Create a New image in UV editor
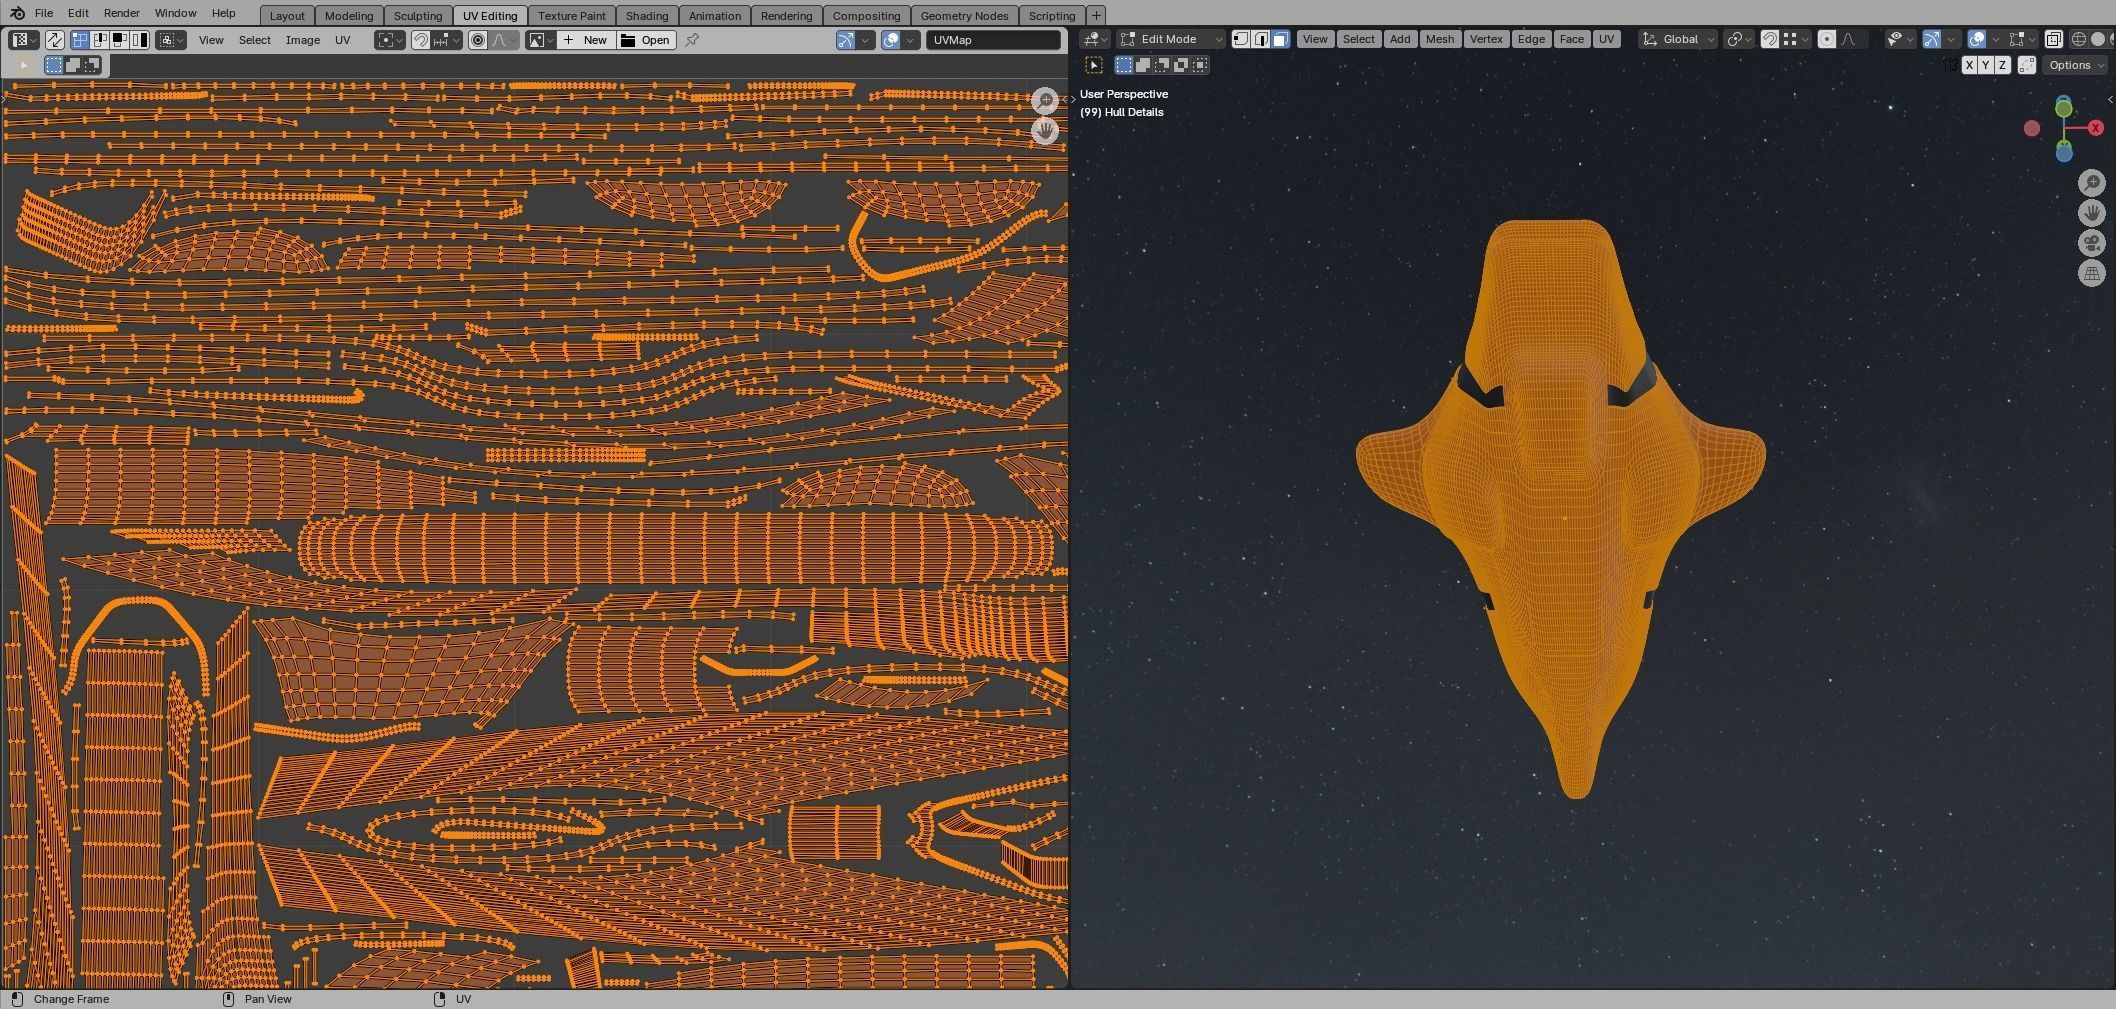Screen dimensions: 2116x1009 point(586,40)
